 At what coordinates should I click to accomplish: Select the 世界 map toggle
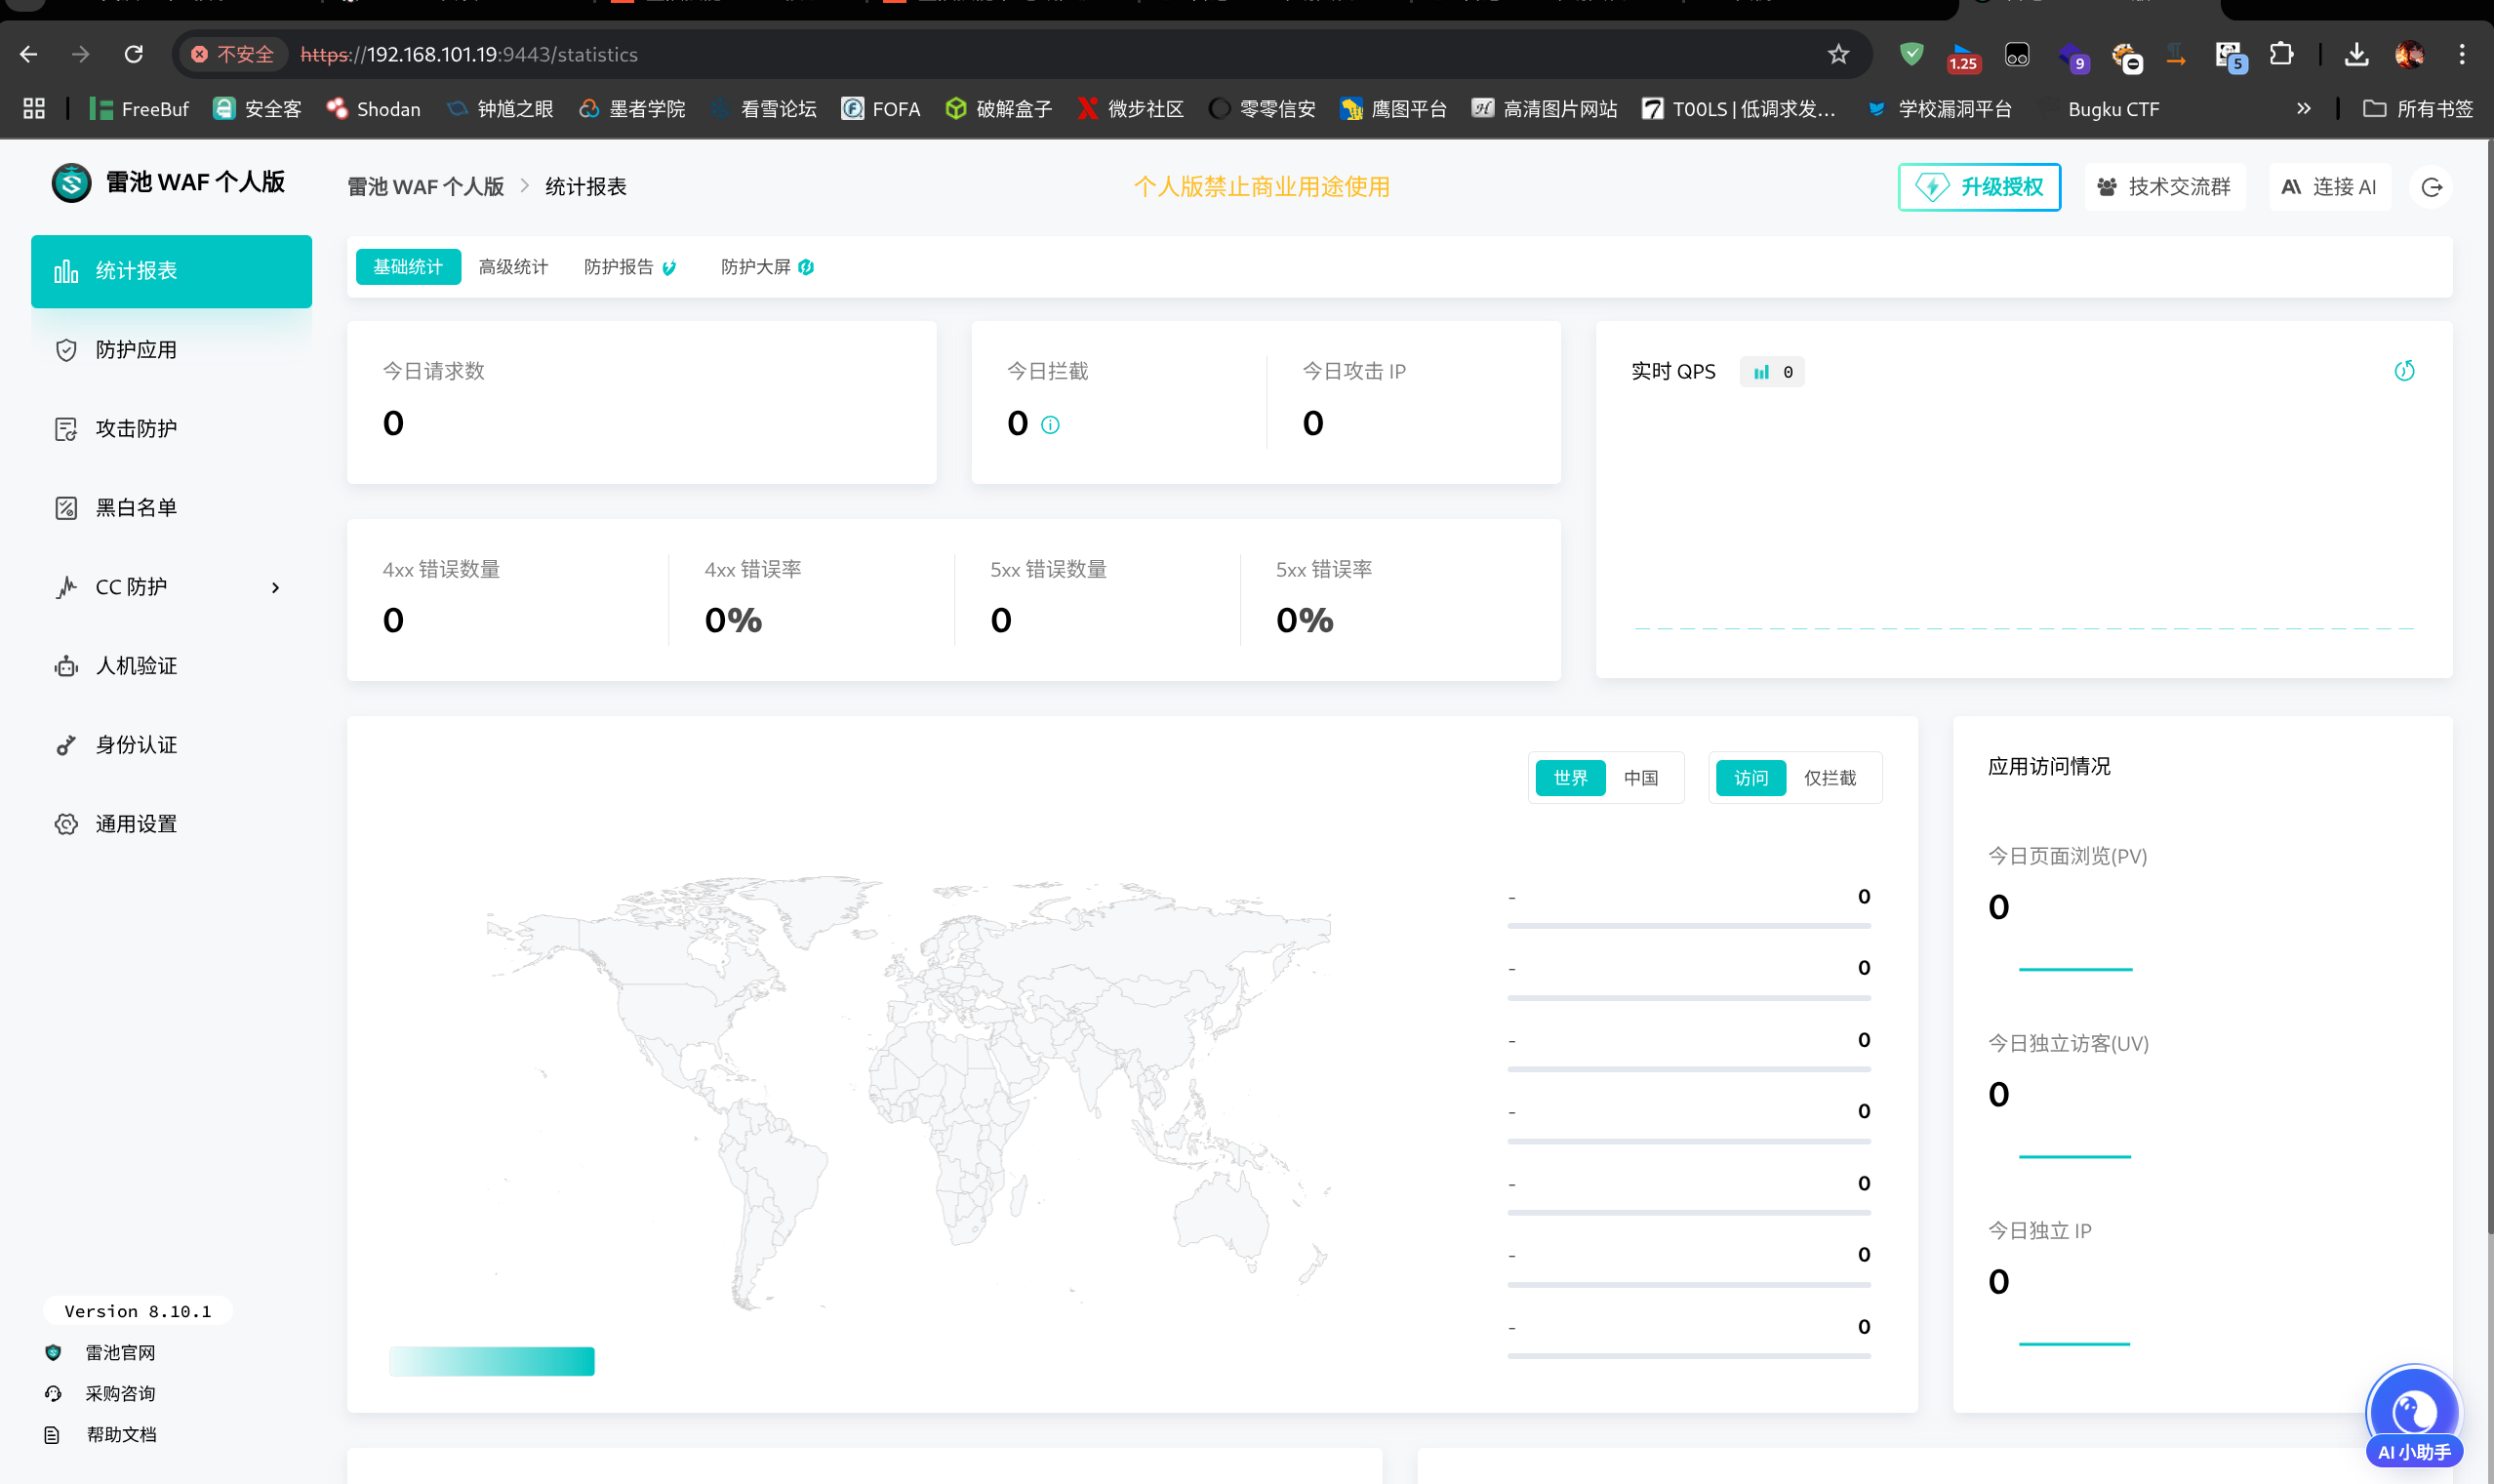click(1570, 778)
